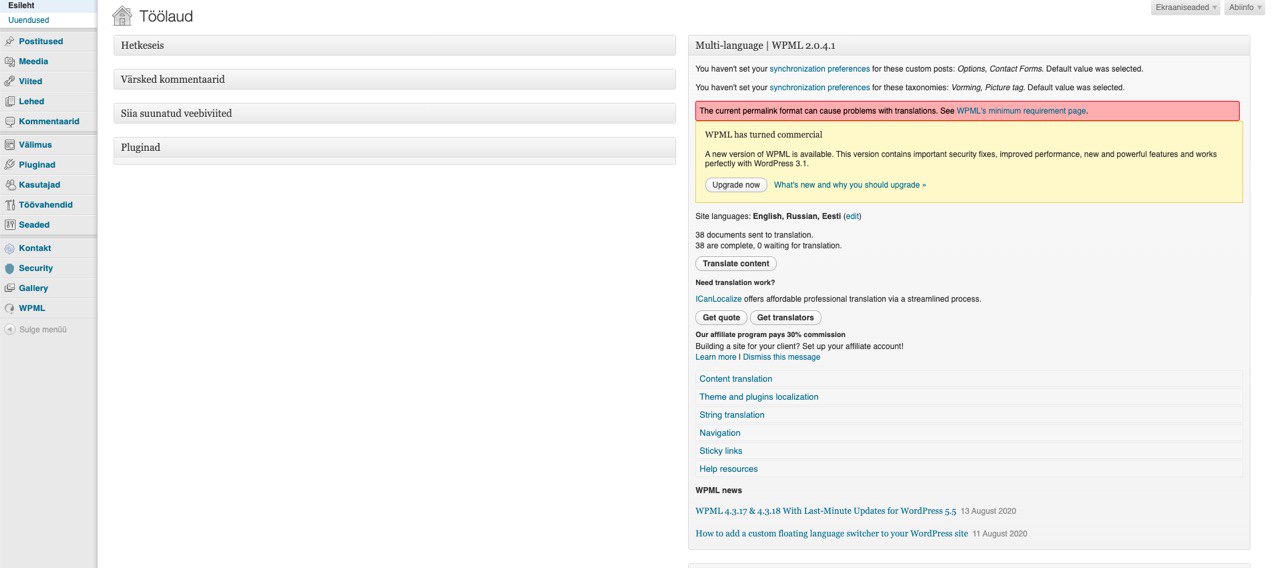The width and height of the screenshot is (1280, 568).
Task: Open the Kommentaarid menu
Action: (49, 121)
